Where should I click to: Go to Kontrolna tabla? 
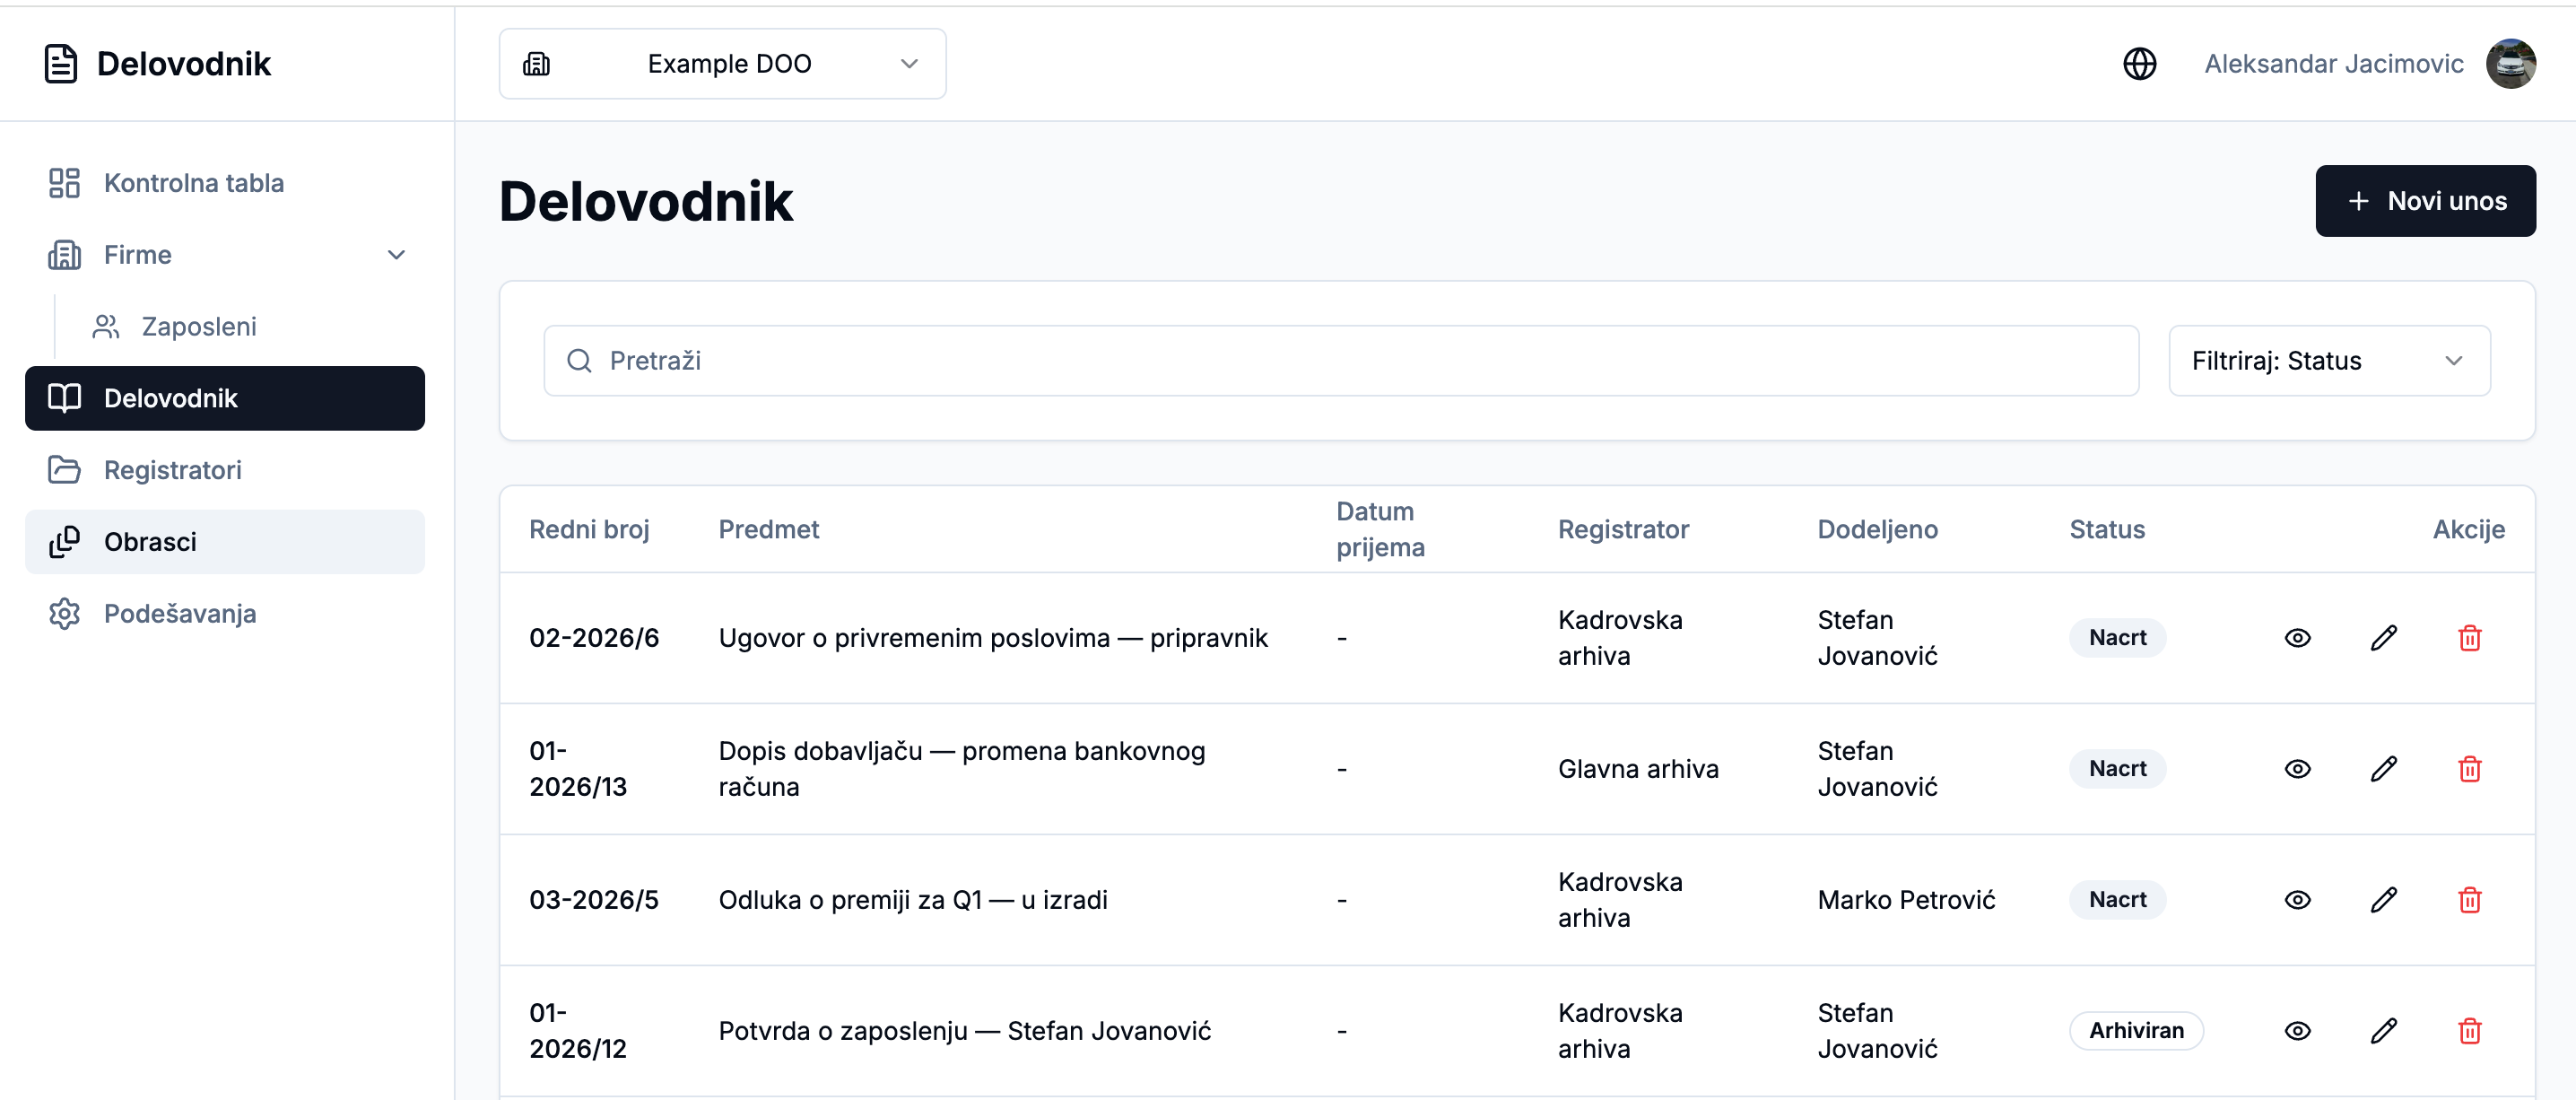pyautogui.click(x=225, y=183)
